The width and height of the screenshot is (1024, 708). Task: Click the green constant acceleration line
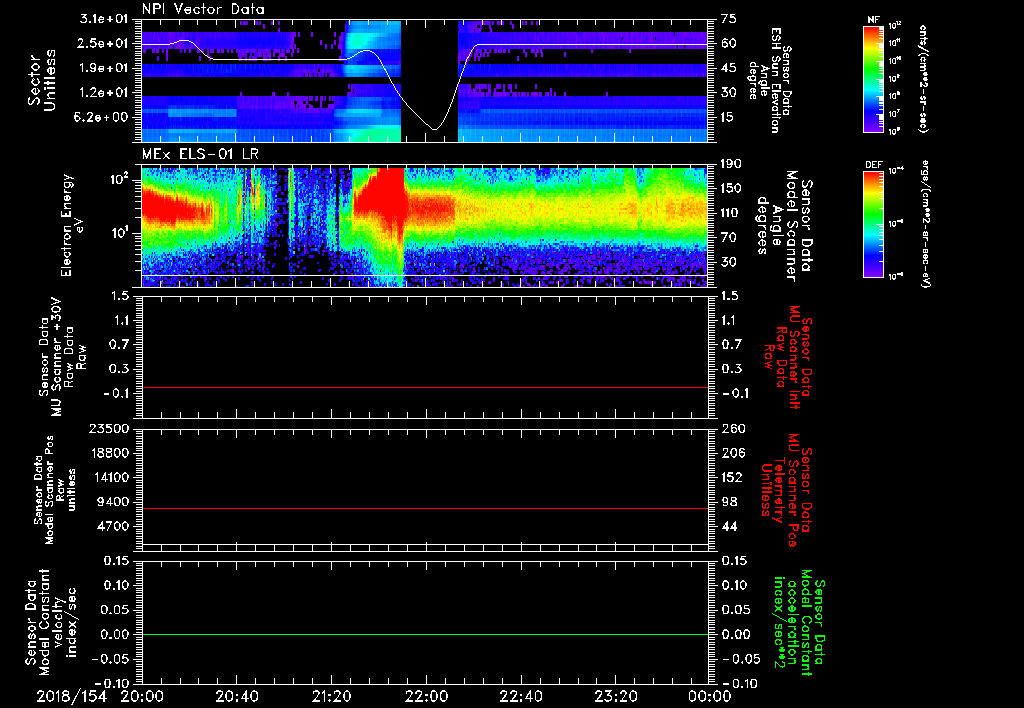(x=424, y=634)
